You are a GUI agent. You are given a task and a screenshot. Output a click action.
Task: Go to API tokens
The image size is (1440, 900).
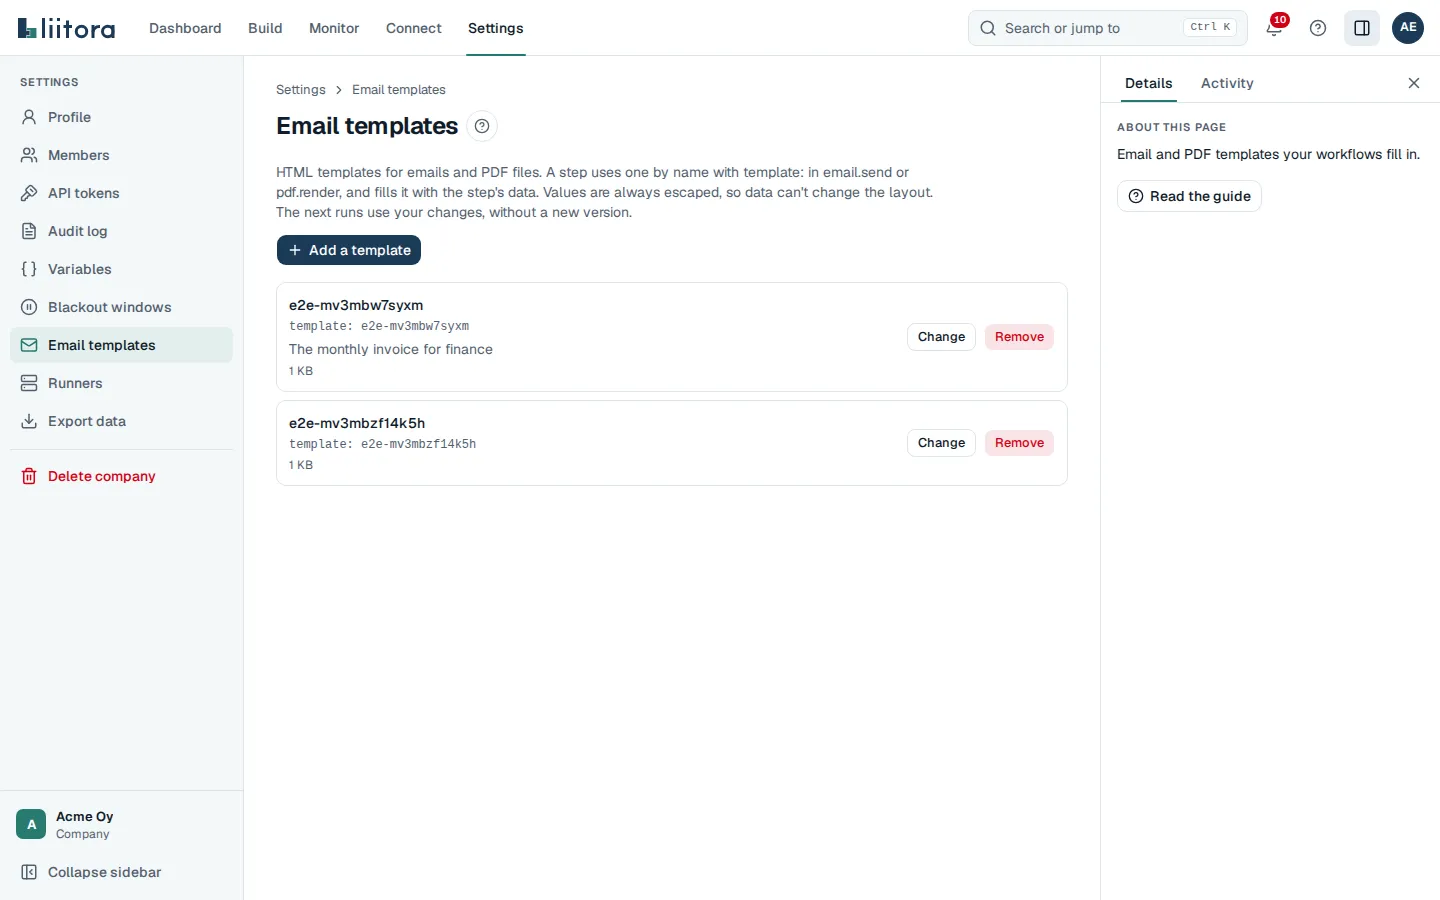(121, 193)
